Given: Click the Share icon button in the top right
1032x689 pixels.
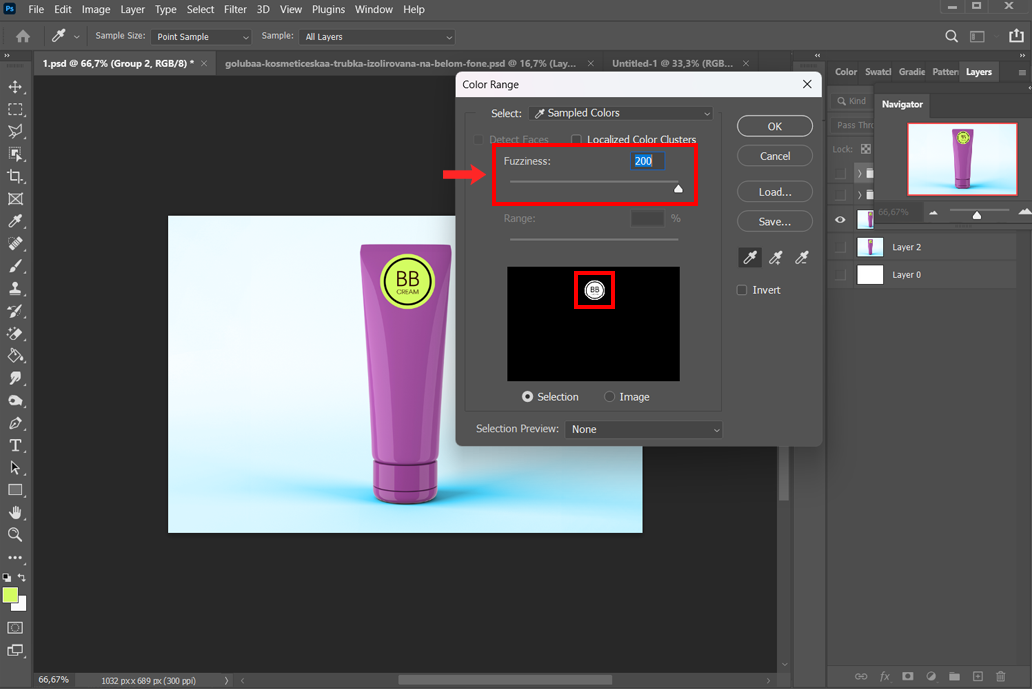Looking at the screenshot, I should point(1017,36).
